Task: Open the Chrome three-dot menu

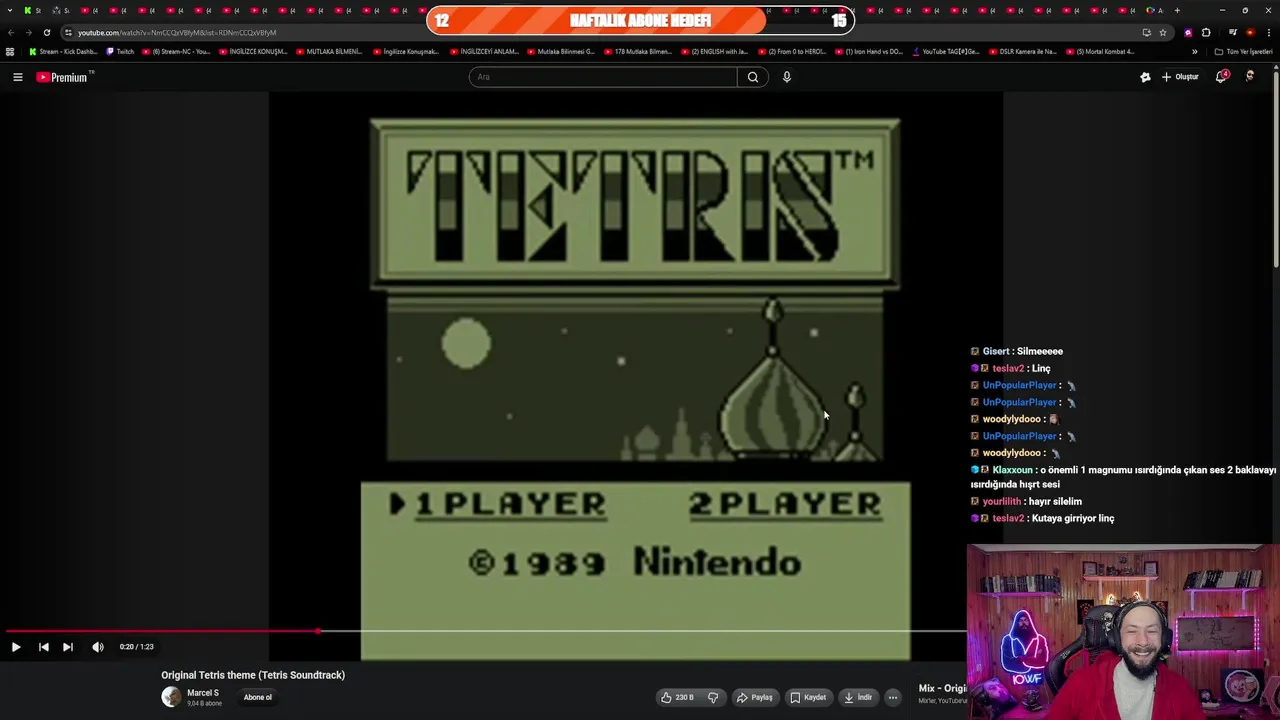Action: 1268,32
